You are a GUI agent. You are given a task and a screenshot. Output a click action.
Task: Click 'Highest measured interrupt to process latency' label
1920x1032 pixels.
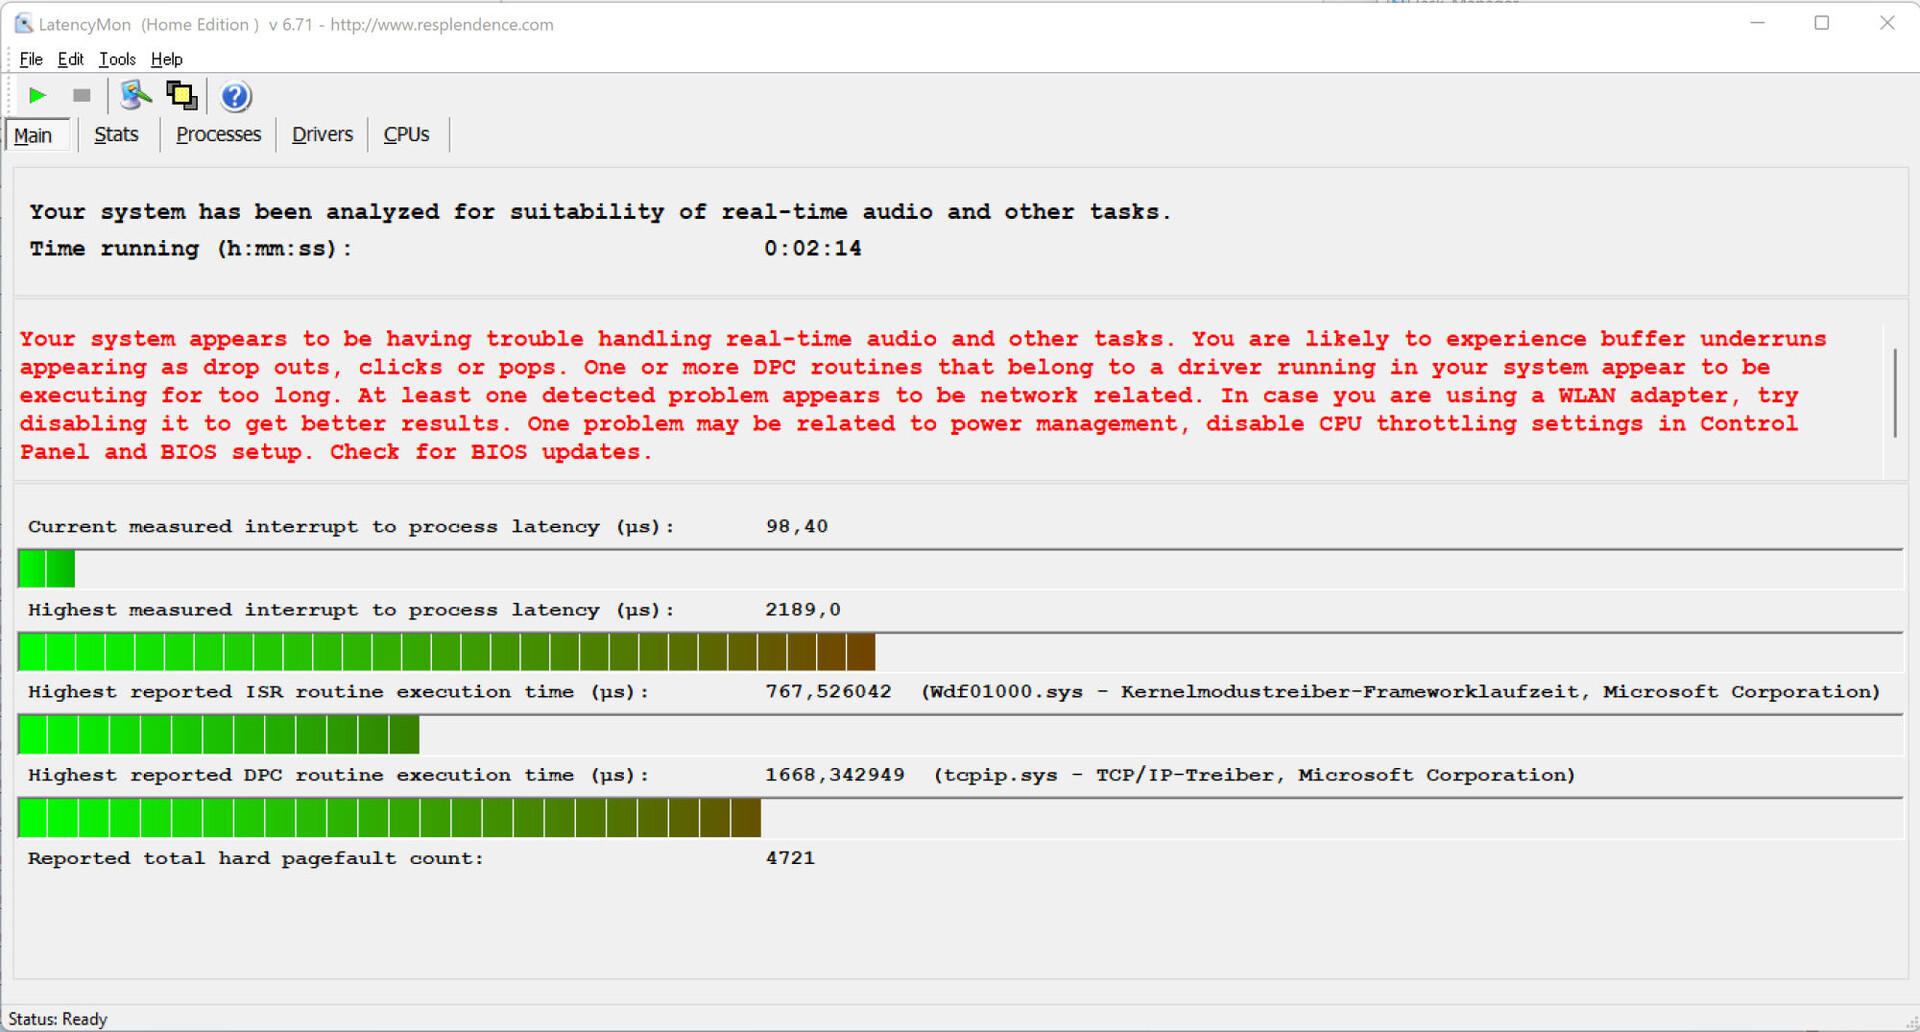coord(351,610)
